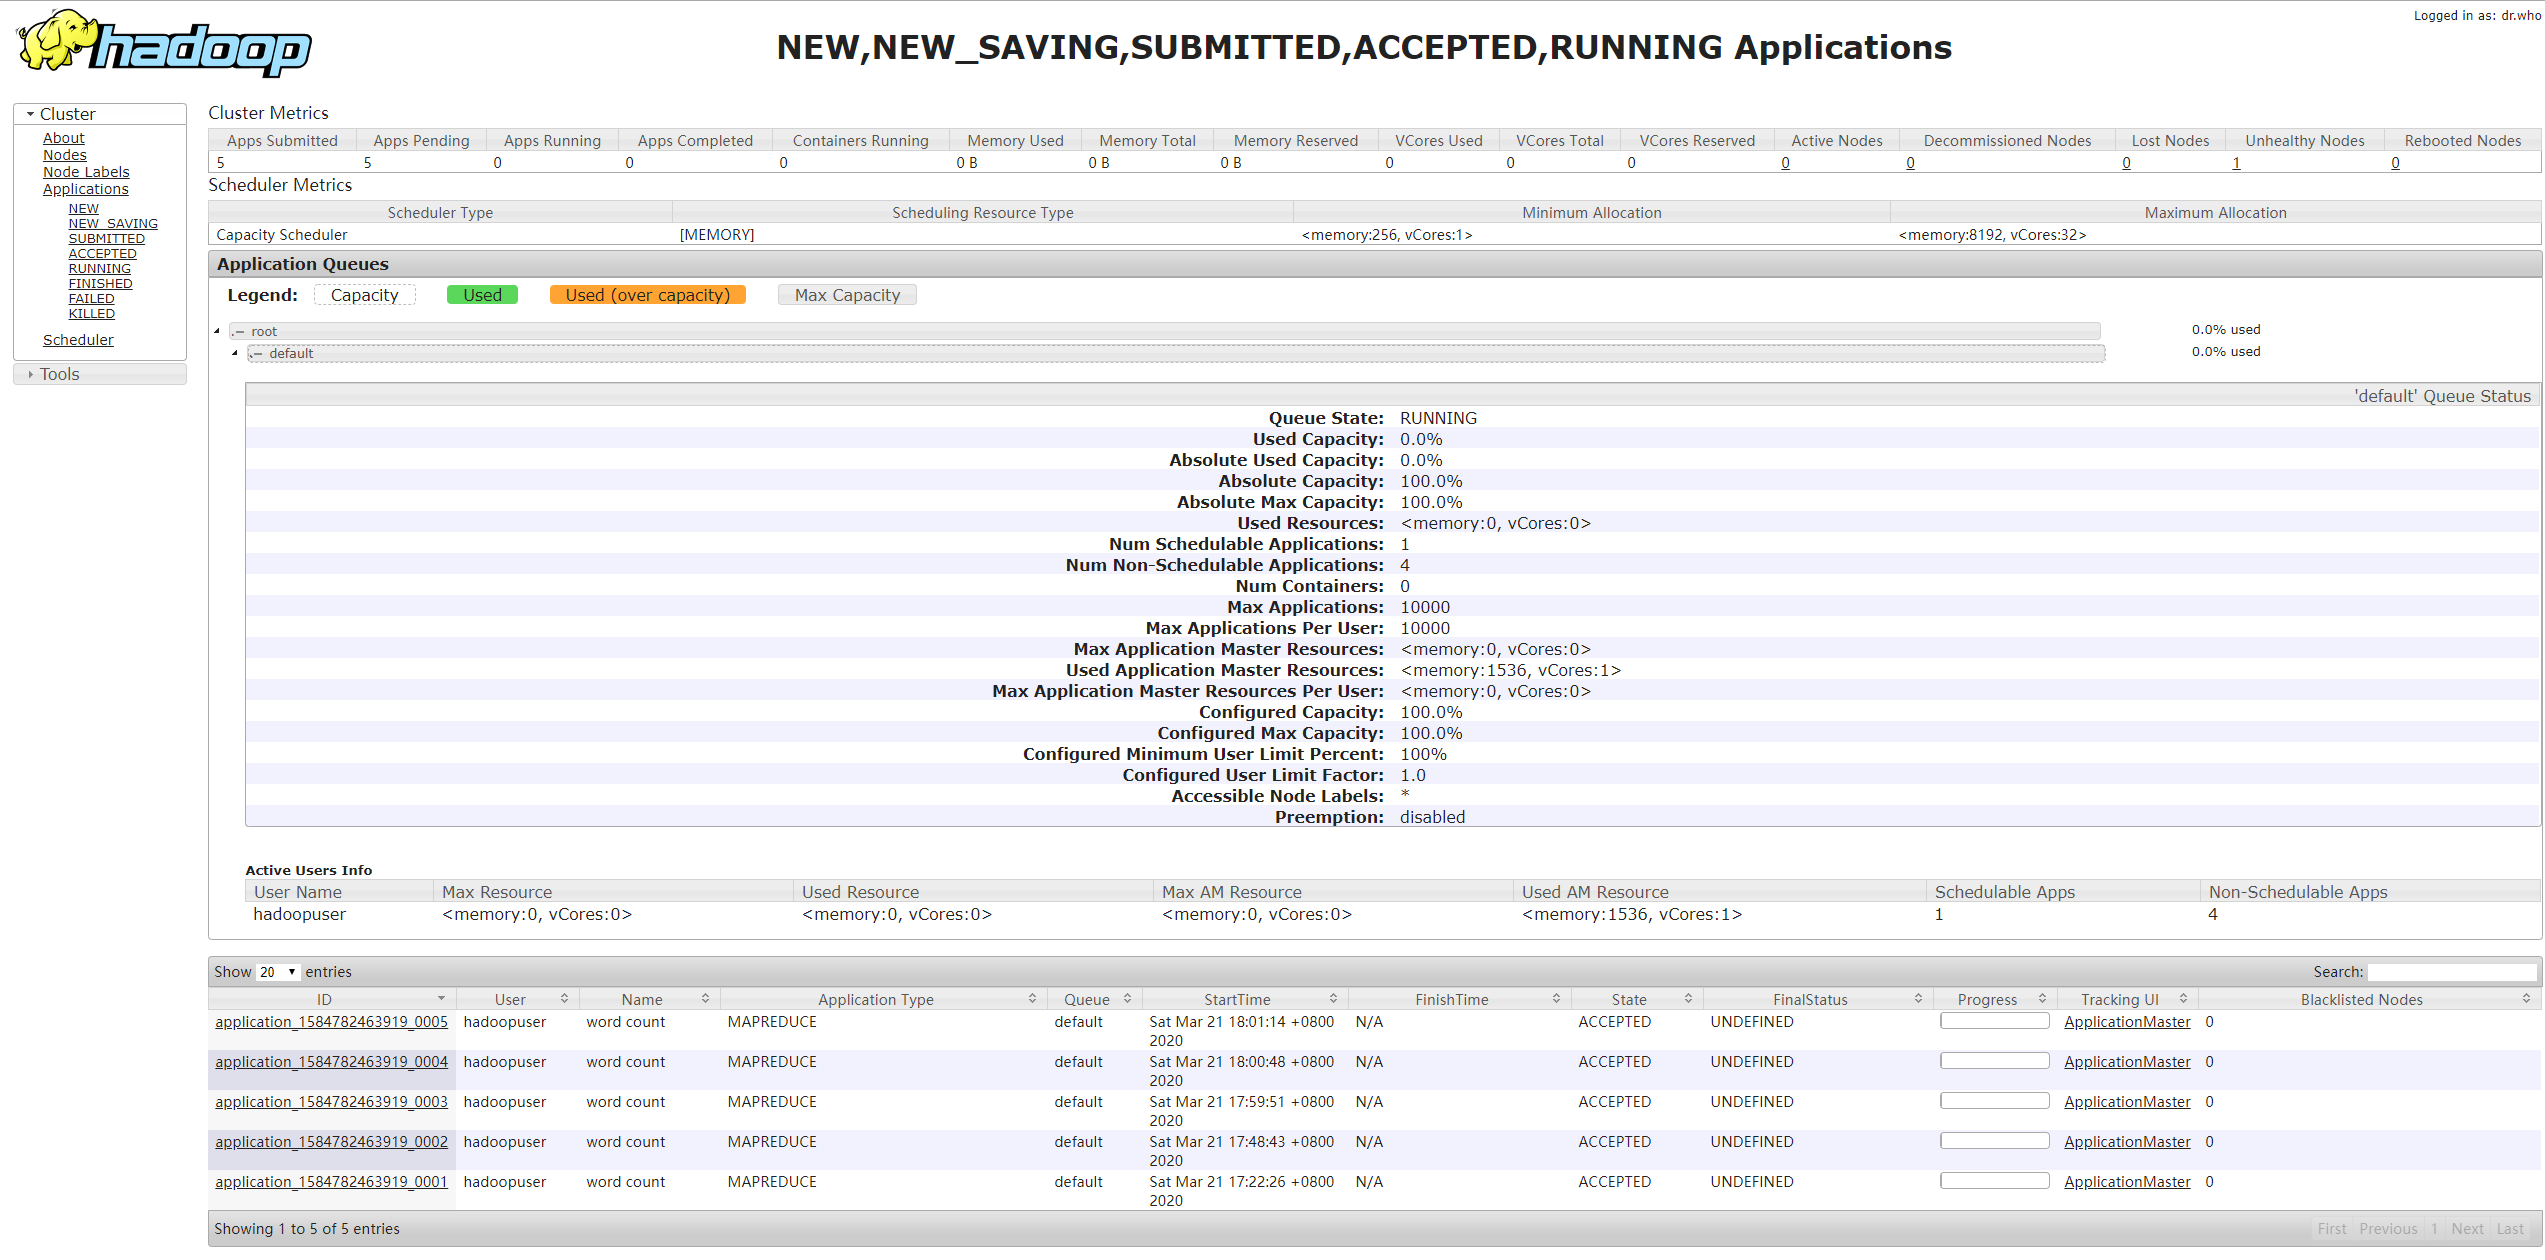
Task: Focus the applications Search input field
Action: coord(2451,972)
